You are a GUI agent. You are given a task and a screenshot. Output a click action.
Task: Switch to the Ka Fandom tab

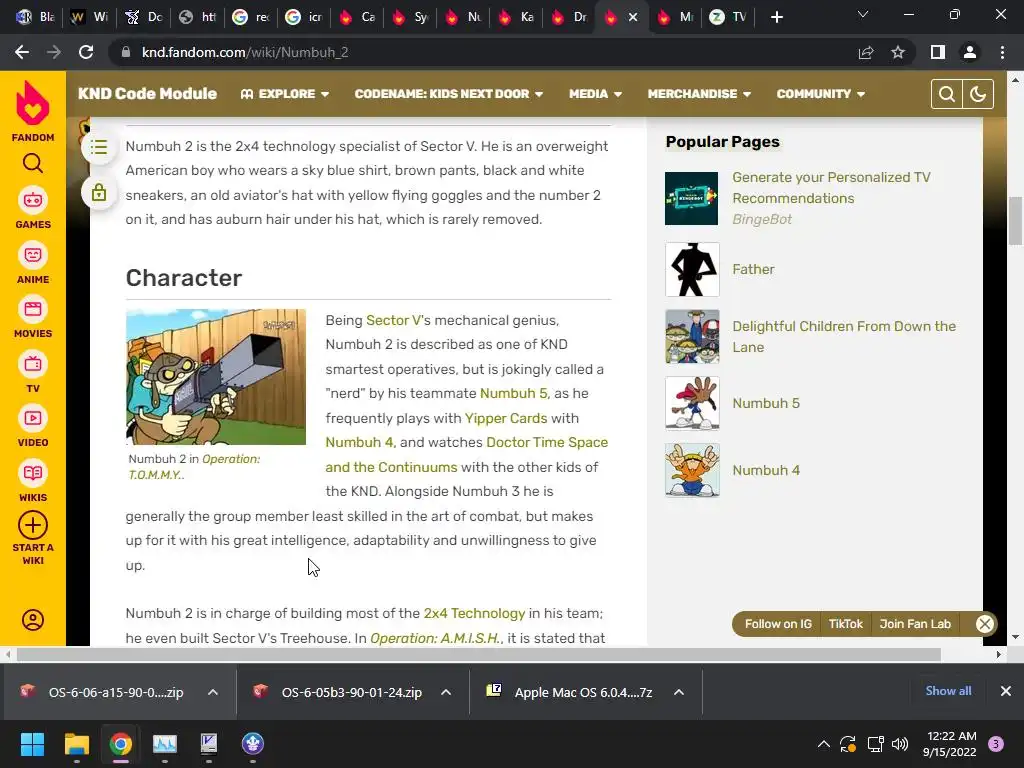click(516, 17)
